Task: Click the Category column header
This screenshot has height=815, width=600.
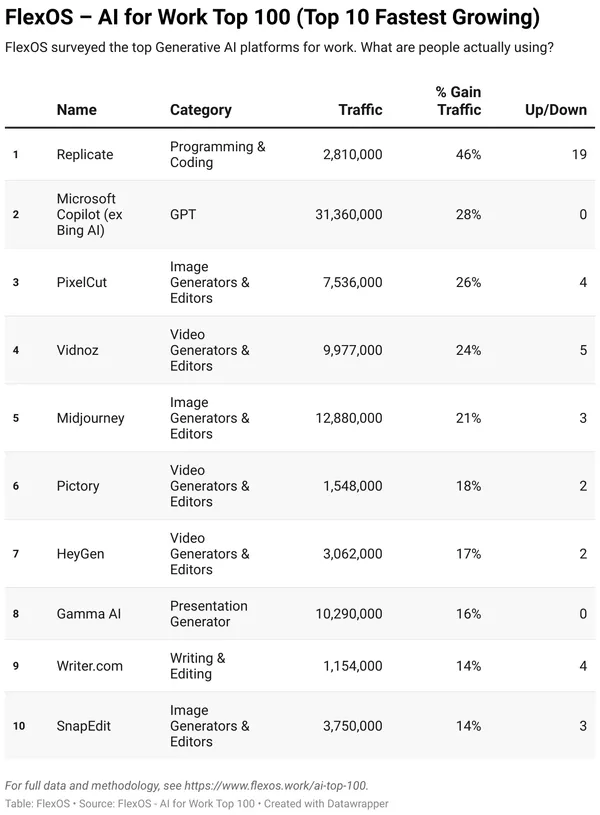Action: coord(200,110)
